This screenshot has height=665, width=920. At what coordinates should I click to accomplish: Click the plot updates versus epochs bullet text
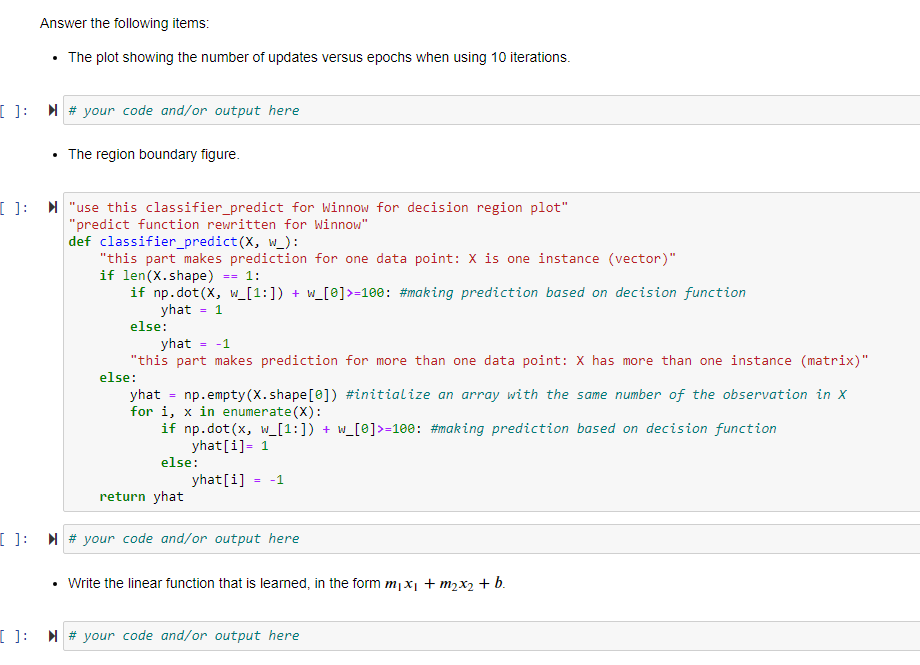coord(320,57)
